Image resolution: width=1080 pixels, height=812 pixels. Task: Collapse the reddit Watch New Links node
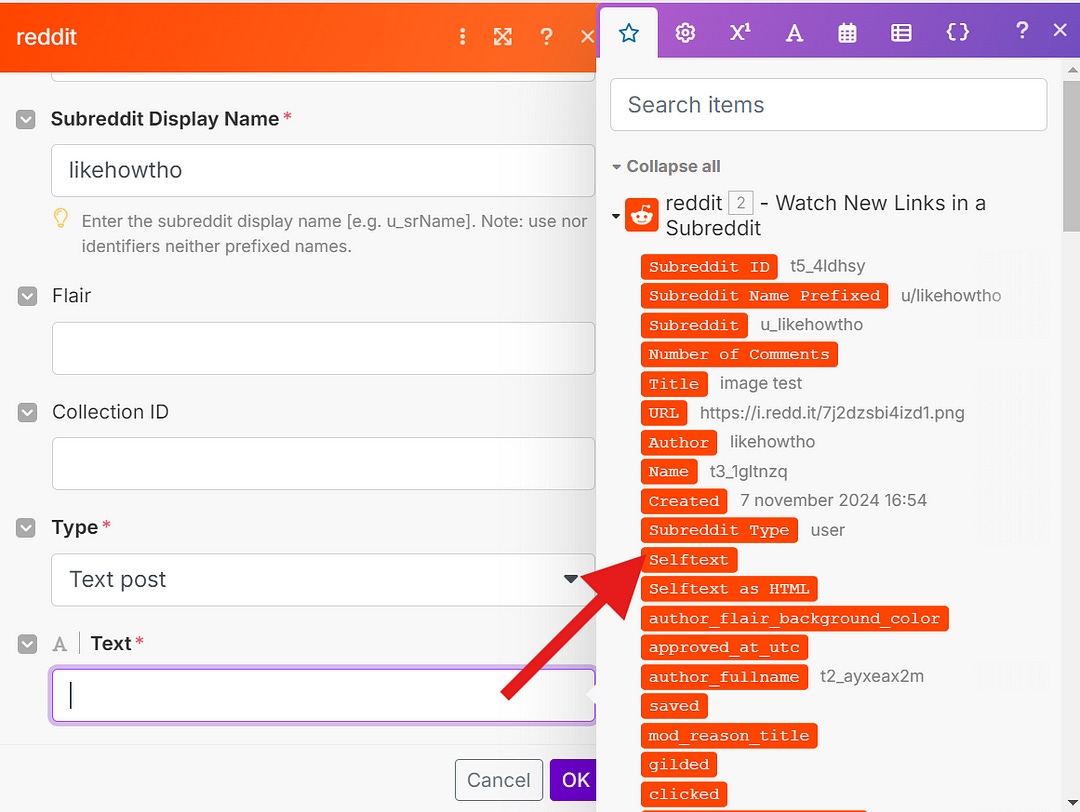pyautogui.click(x=616, y=216)
